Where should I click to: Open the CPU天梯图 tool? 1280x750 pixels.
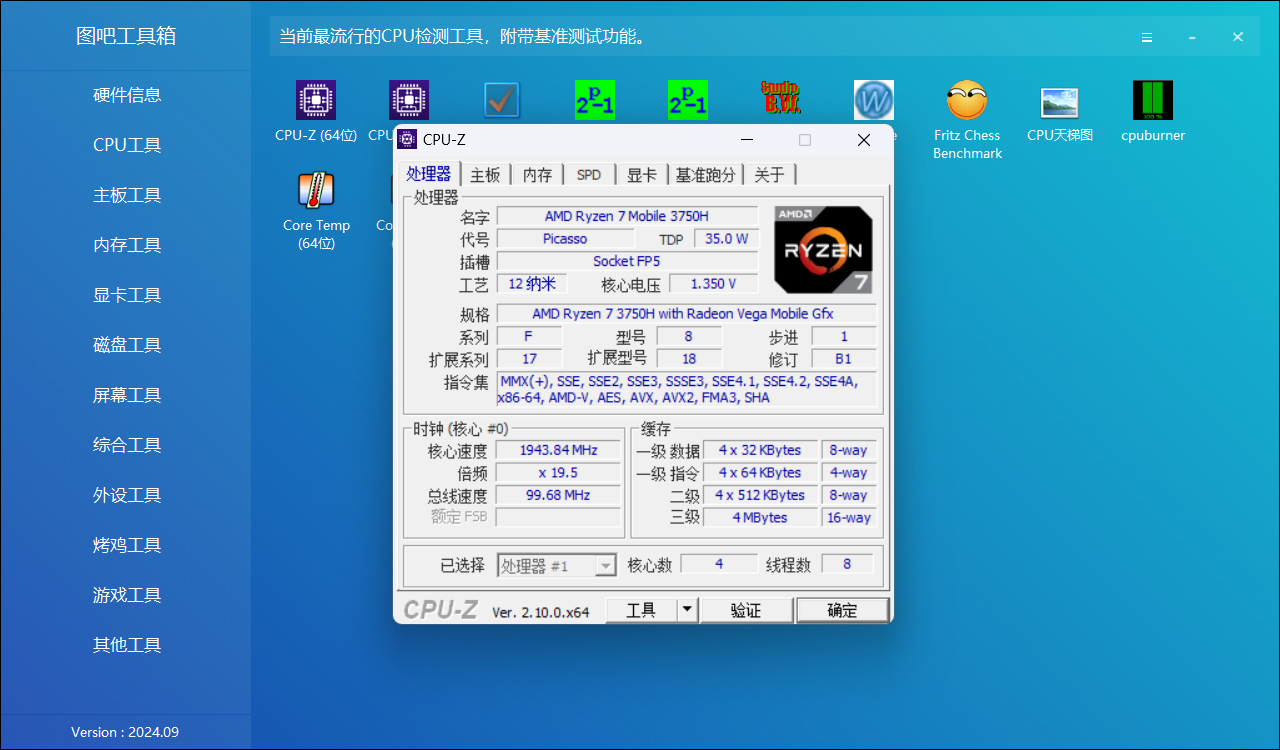[1059, 100]
